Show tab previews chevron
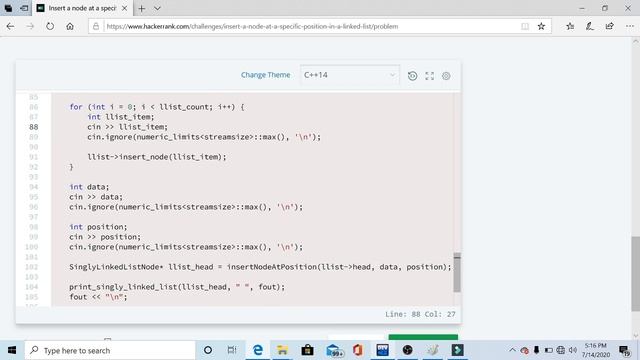The width and height of the screenshot is (640, 360). pos(157,8)
